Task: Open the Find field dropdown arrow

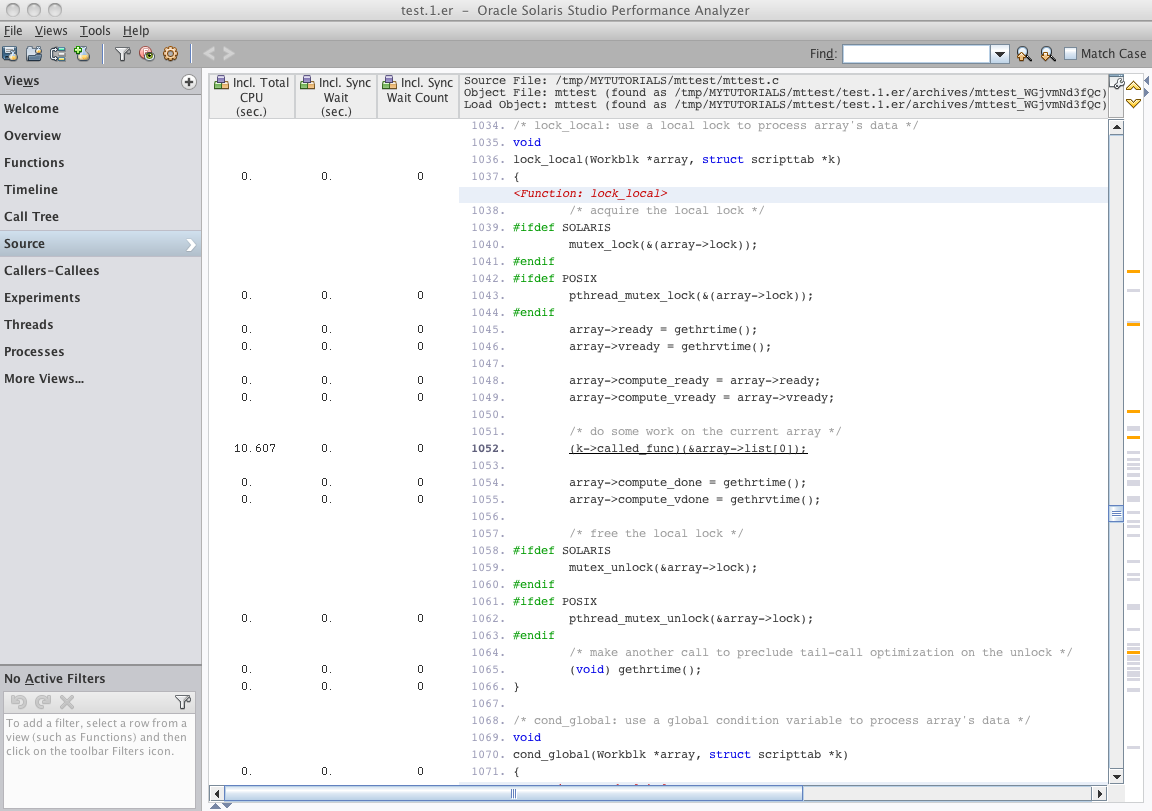Action: (1000, 54)
